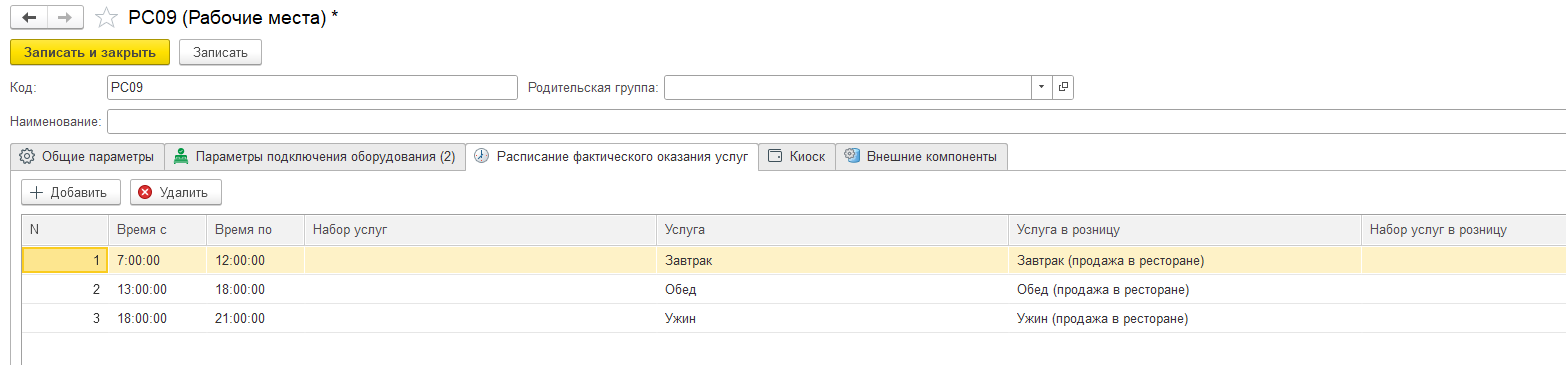
Task: Sort by the Время с column header
Action: point(157,230)
